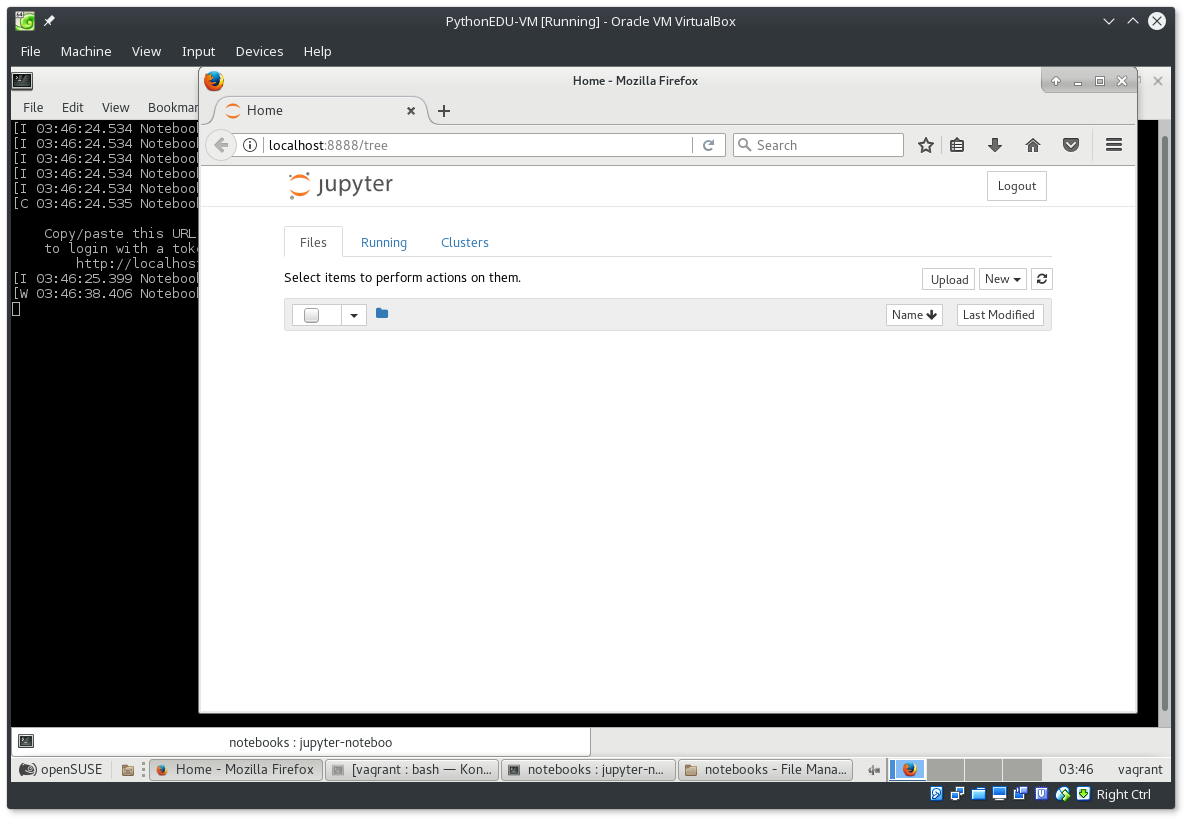
Task: Close the Home tab in Firefox
Action: [x=411, y=111]
